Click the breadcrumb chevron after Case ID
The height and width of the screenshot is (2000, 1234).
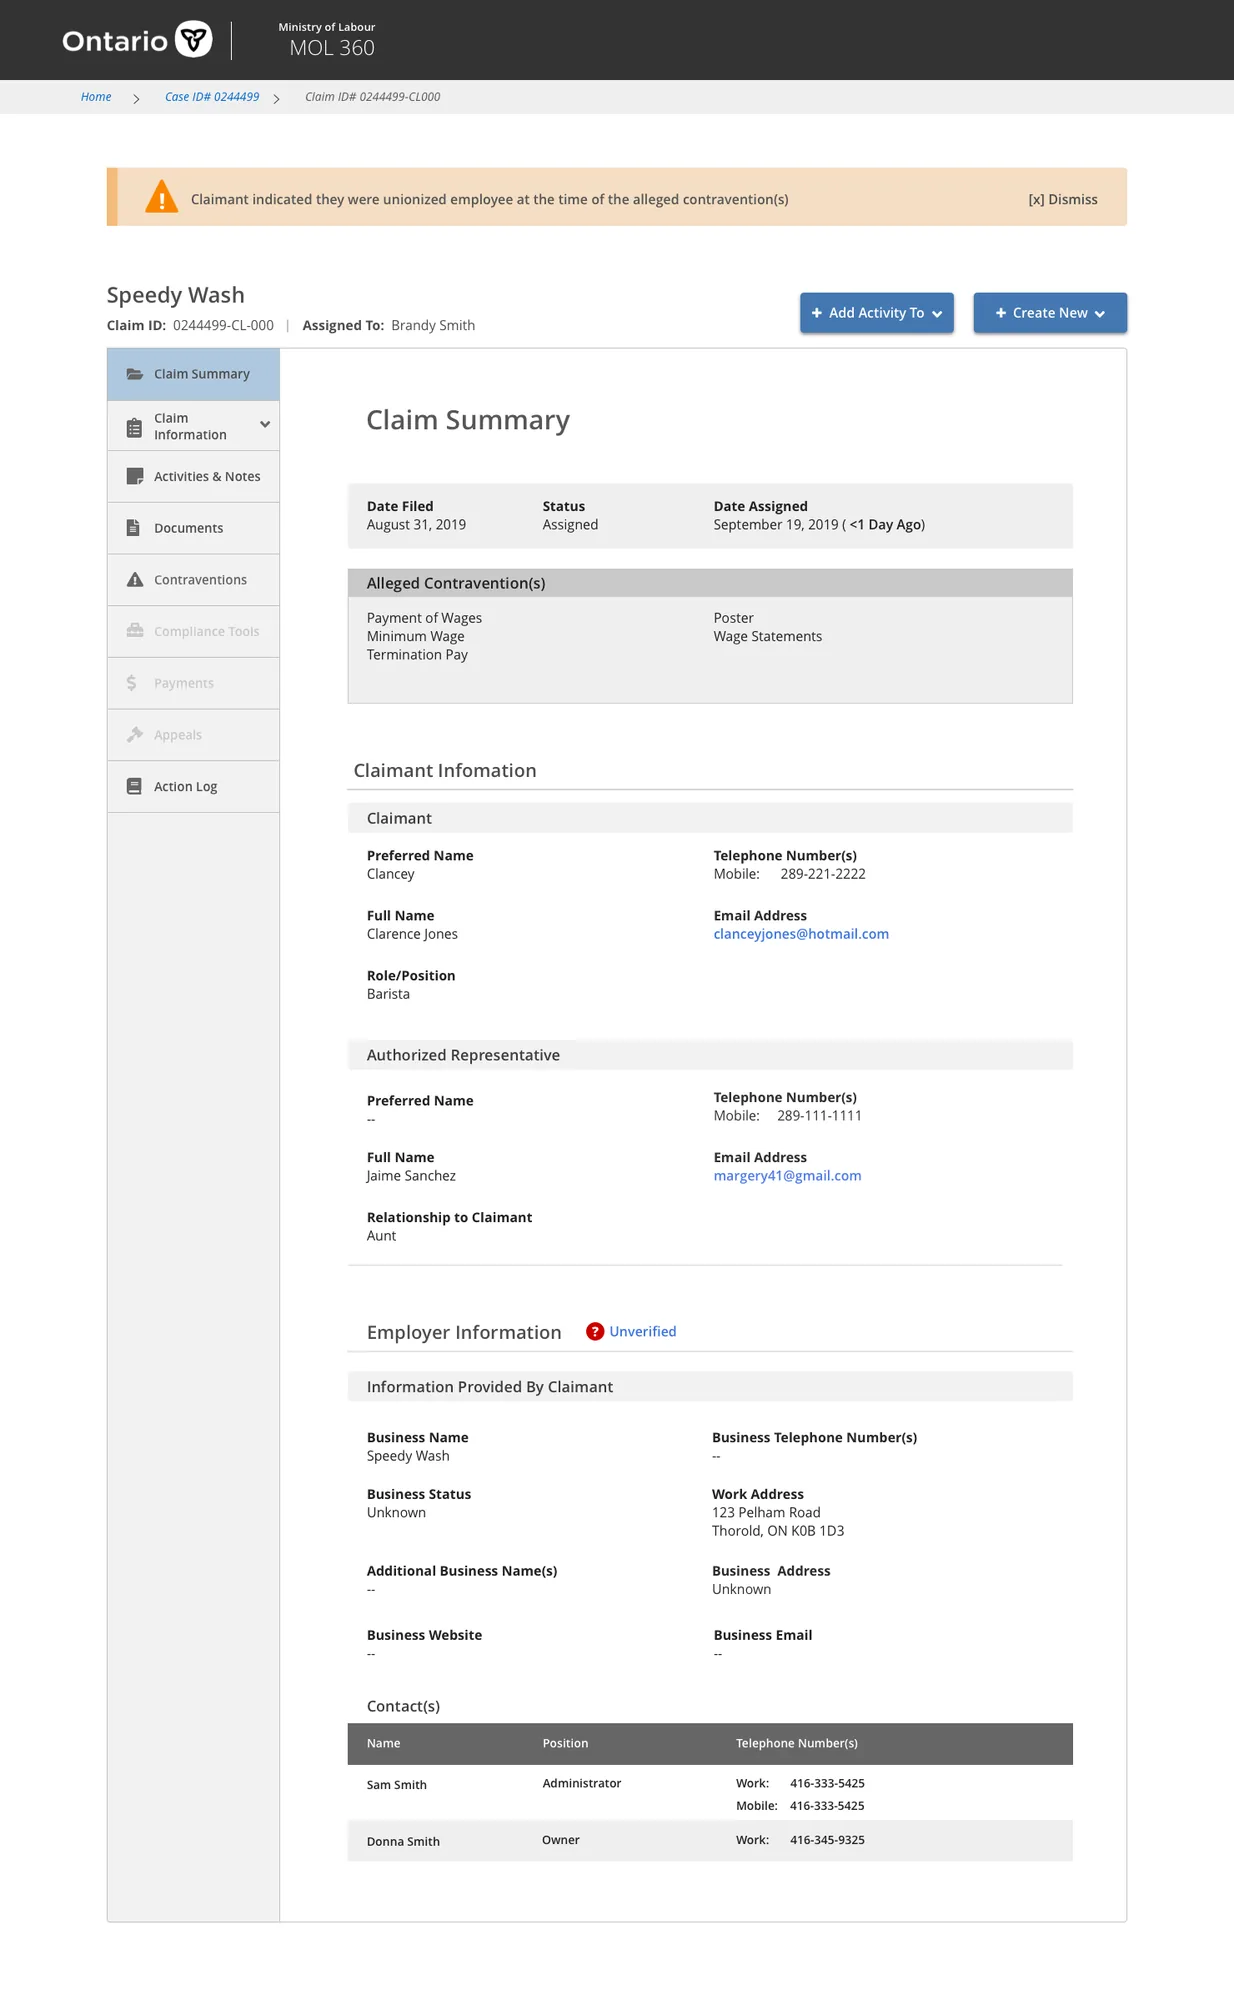pyautogui.click(x=276, y=98)
